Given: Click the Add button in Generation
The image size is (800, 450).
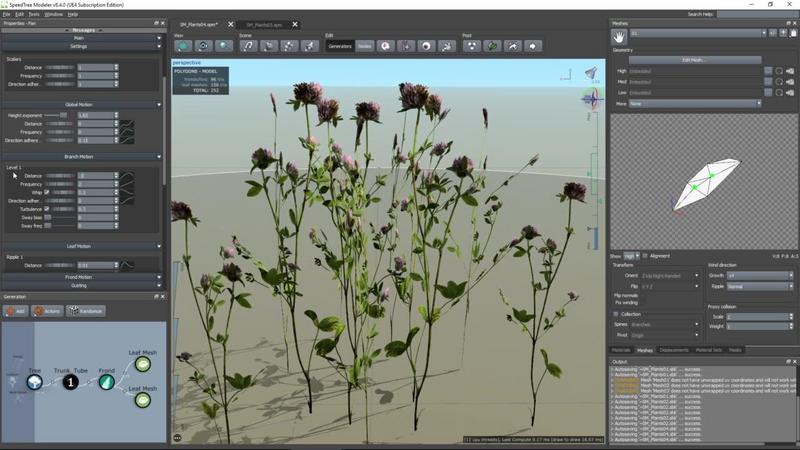Looking at the screenshot, I should click(x=16, y=311).
